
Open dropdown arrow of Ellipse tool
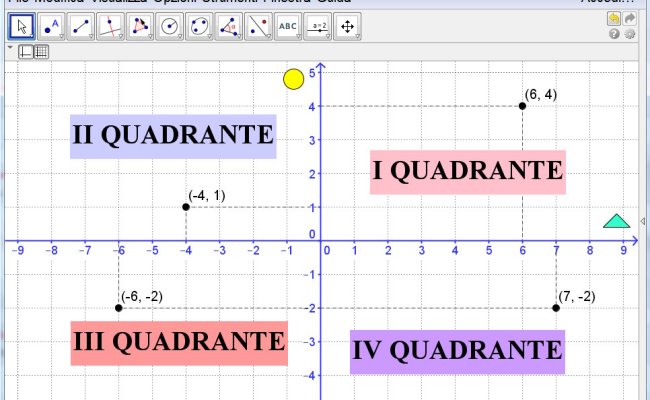[210, 36]
